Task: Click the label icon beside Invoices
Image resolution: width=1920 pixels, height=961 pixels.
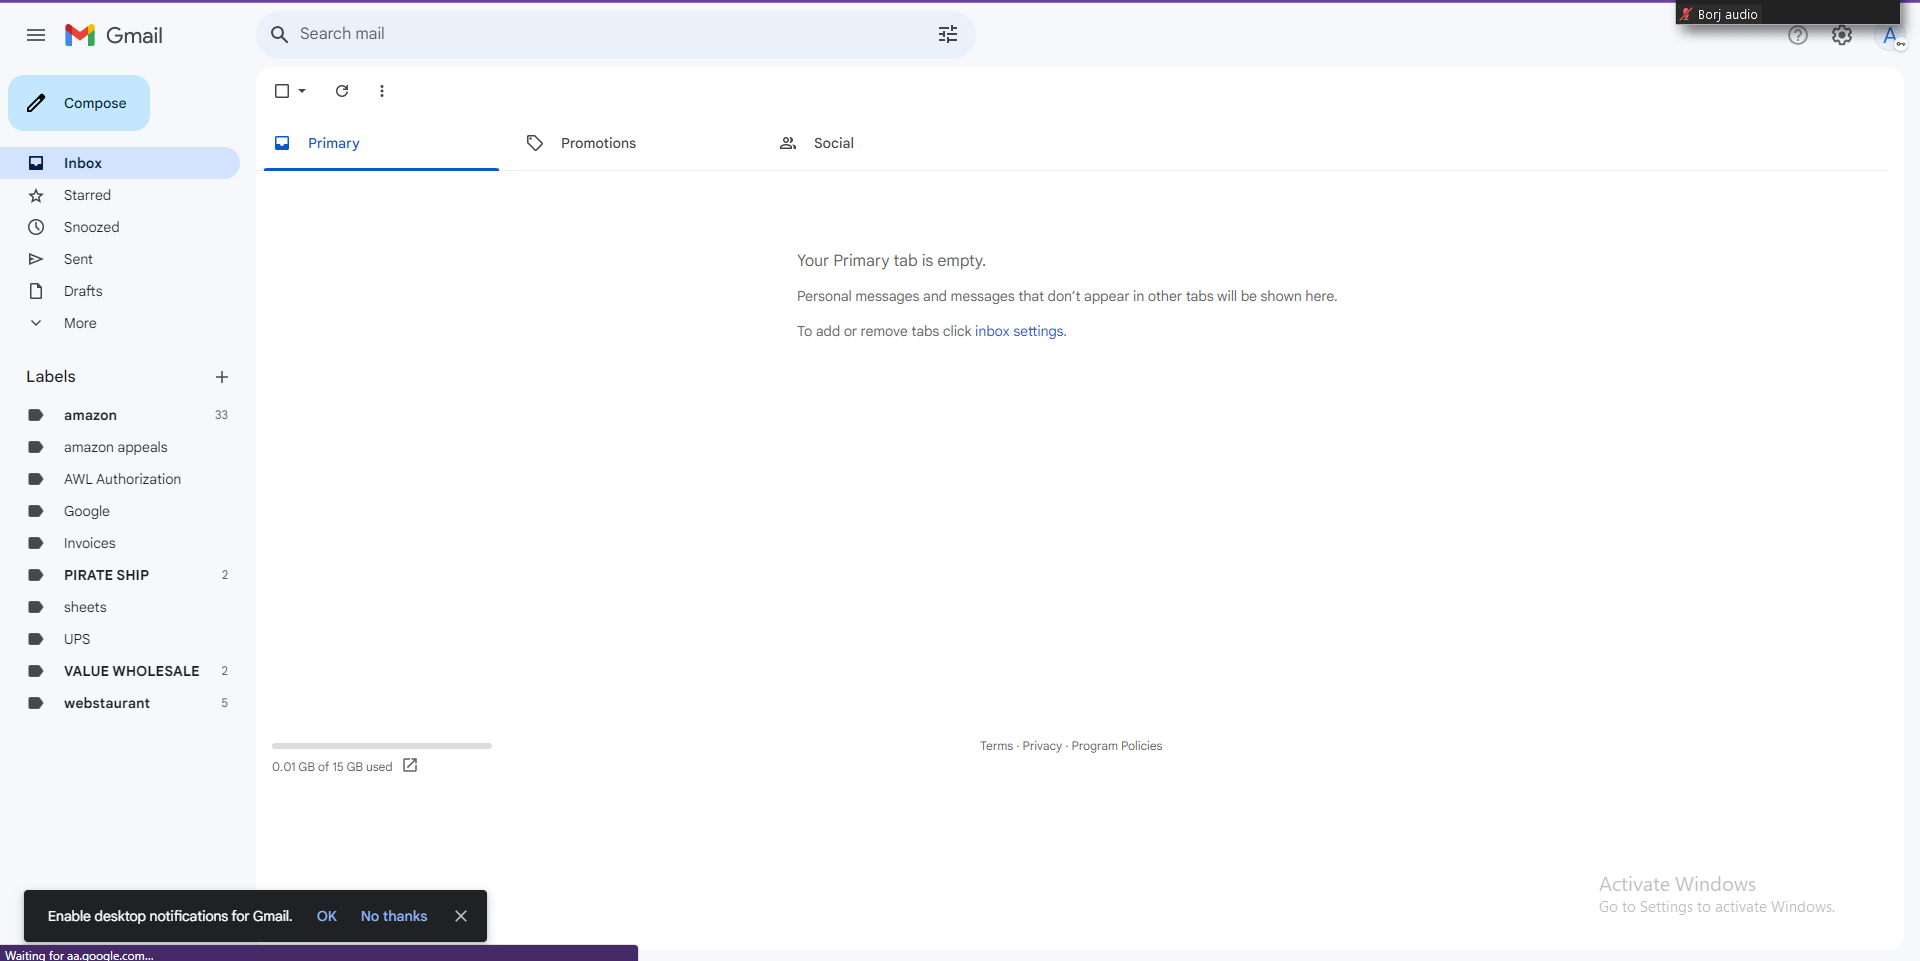Action: pos(36,543)
